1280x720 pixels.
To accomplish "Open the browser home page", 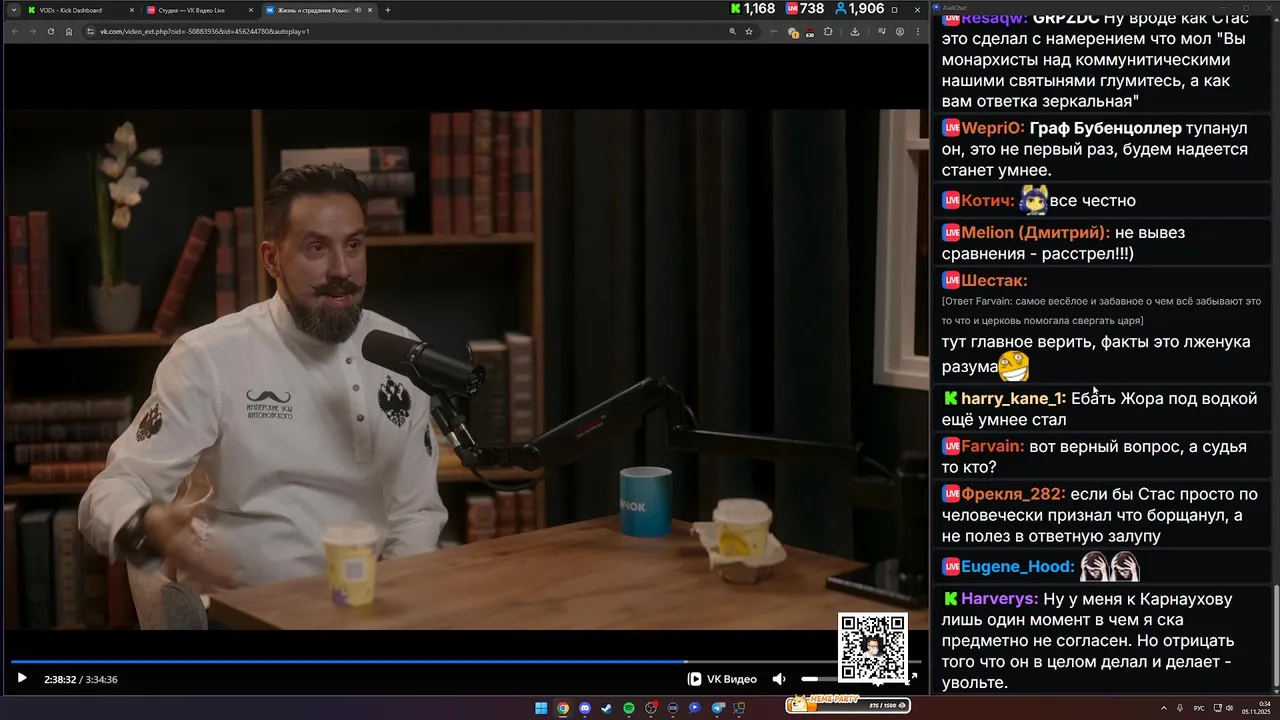I will pos(69,31).
